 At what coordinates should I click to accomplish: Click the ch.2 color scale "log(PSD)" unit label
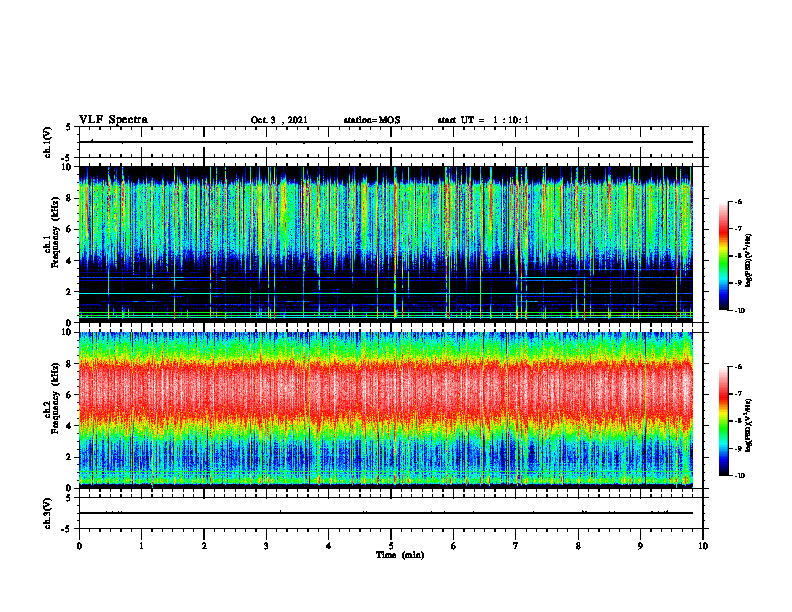click(749, 426)
